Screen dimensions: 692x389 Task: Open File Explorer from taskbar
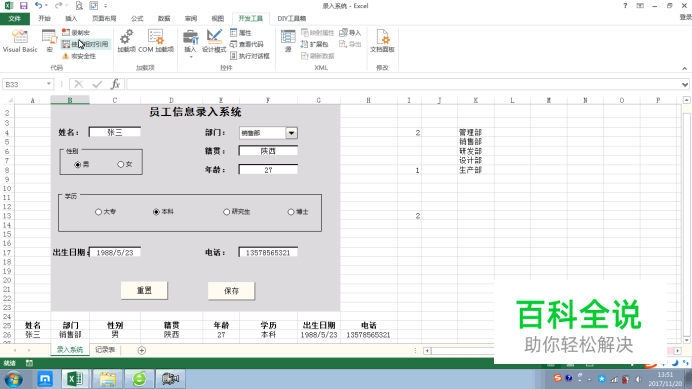[x=107, y=379]
